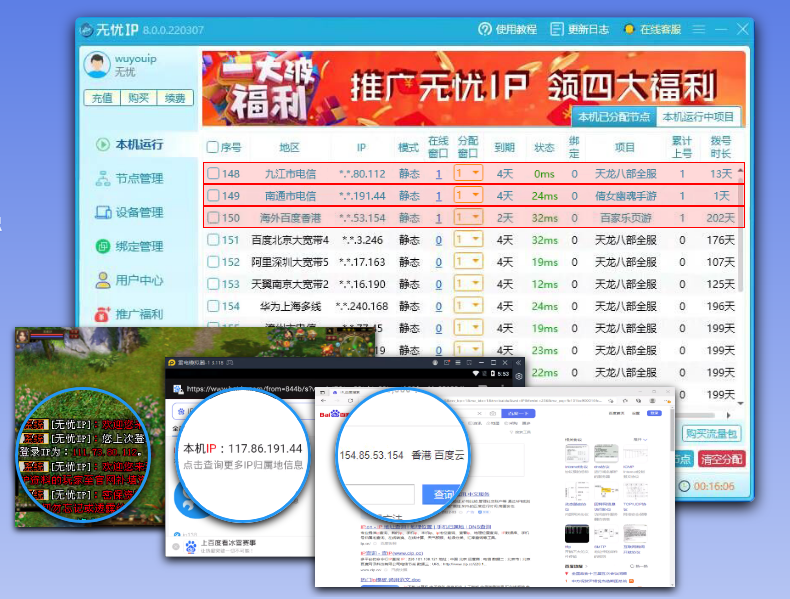Click the wuyouip user avatar
The image size is (790, 599).
point(97,64)
